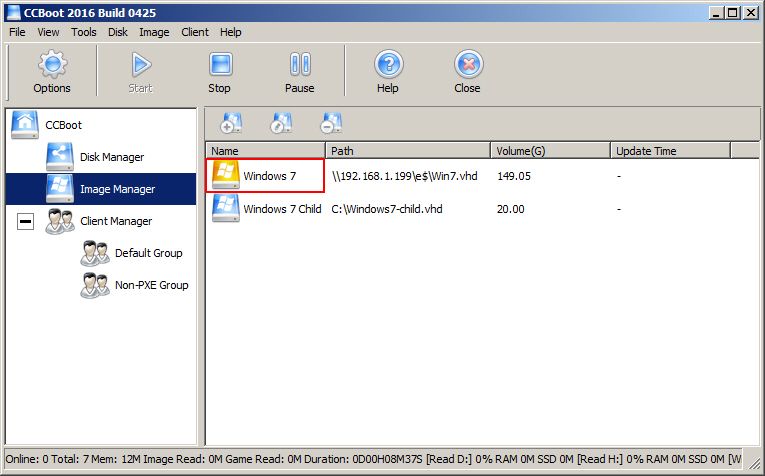Select the Windows 7 image name
The image size is (765, 476).
click(x=269, y=176)
